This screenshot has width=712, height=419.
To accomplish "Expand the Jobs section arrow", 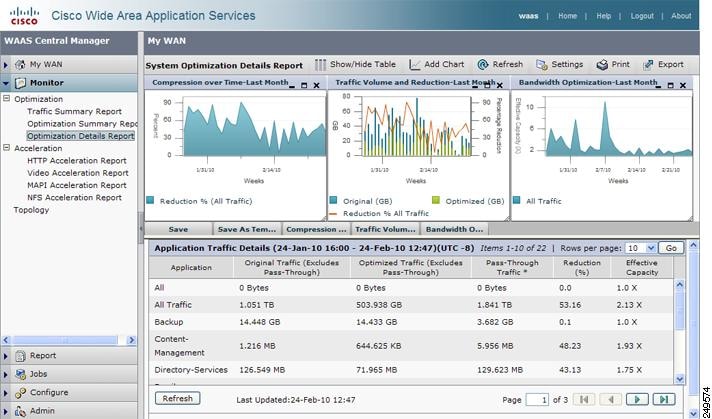I will tap(5, 375).
